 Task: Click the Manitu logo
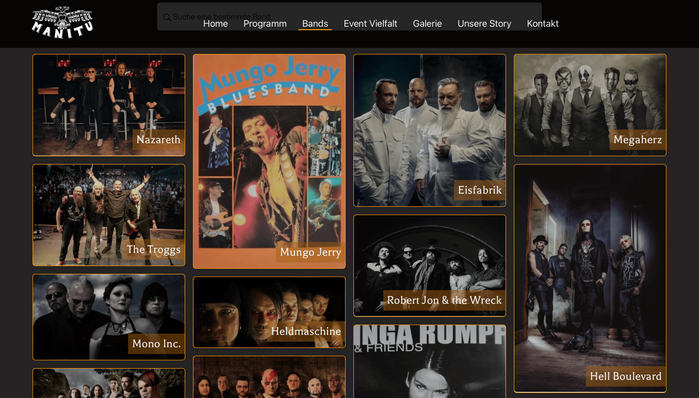tap(62, 22)
